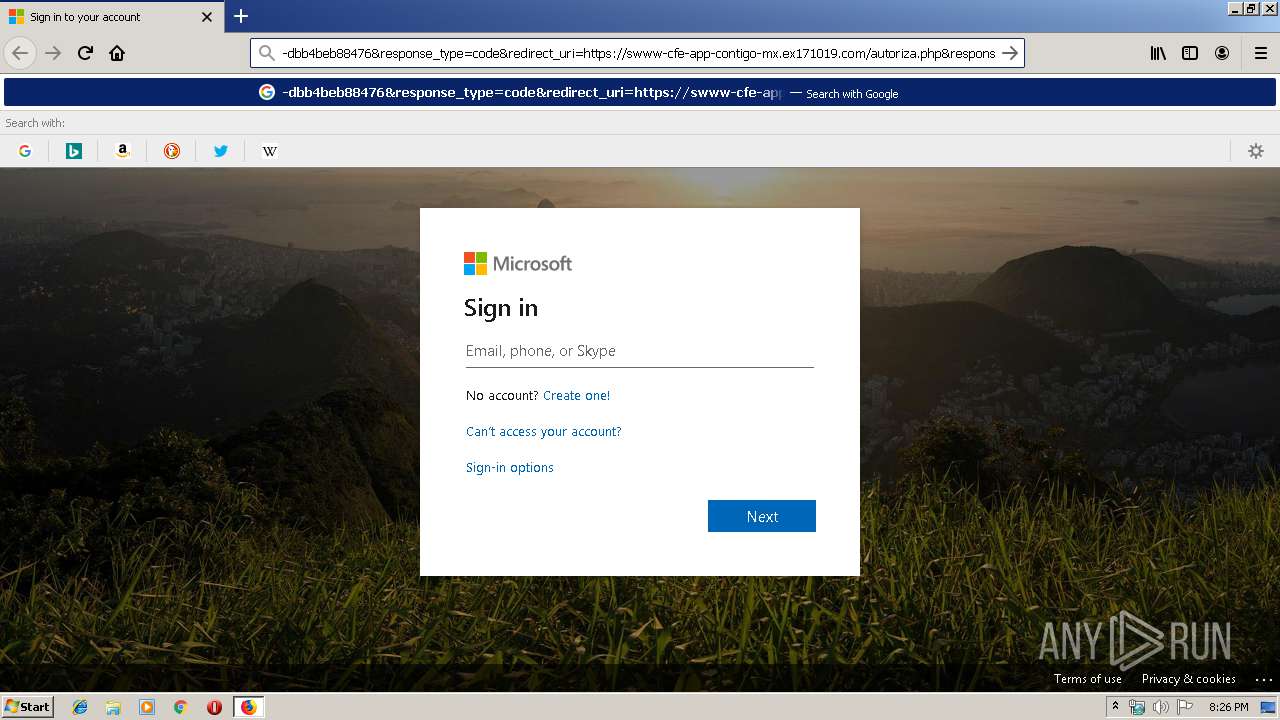Open 'Terms of use' footer link
Image resolution: width=1280 pixels, height=720 pixels.
pos(1088,679)
